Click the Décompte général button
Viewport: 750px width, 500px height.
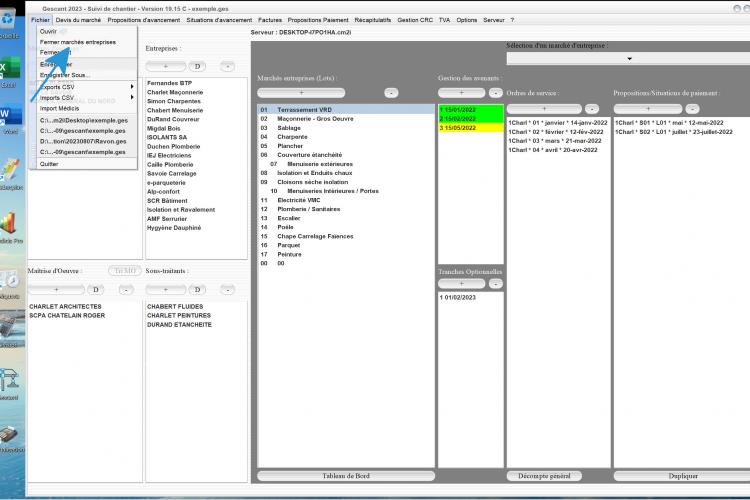[544, 476]
